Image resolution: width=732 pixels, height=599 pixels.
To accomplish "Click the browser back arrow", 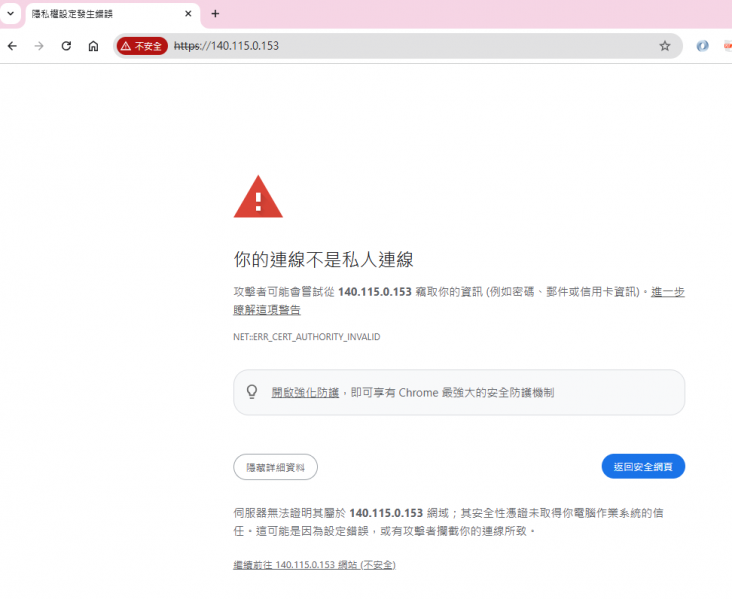I will click(x=12, y=46).
